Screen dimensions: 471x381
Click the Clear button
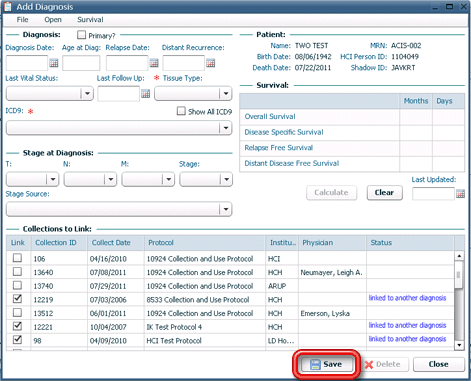(384, 193)
